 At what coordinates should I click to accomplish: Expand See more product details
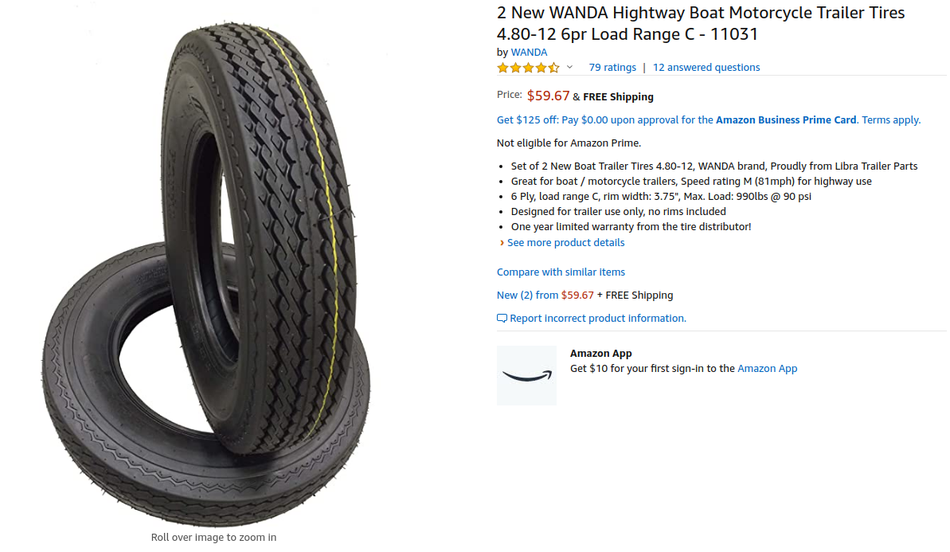[565, 242]
